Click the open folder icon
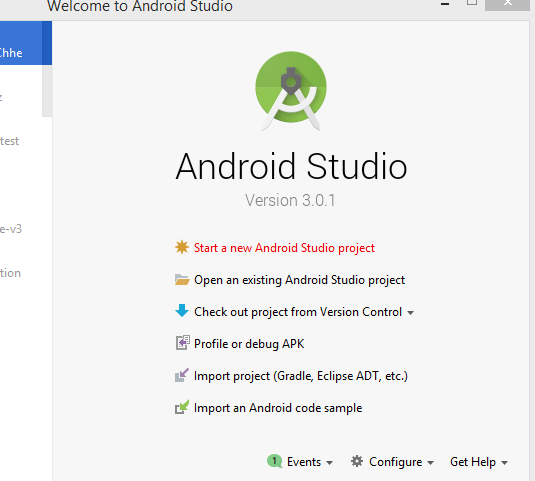Viewport: 535px width, 481px height. (182, 279)
